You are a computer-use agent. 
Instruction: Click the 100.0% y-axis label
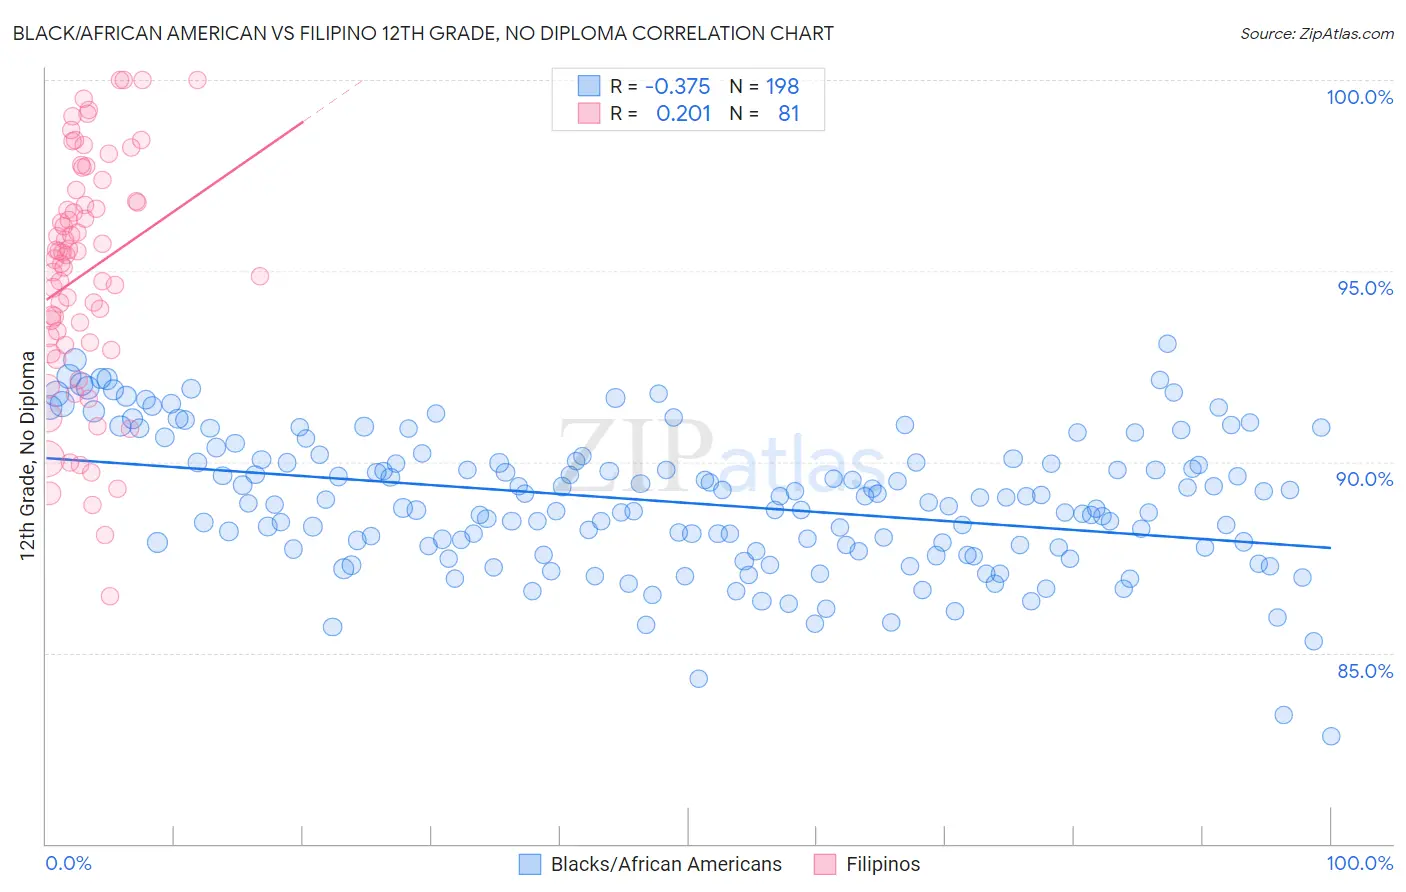coord(1359,97)
